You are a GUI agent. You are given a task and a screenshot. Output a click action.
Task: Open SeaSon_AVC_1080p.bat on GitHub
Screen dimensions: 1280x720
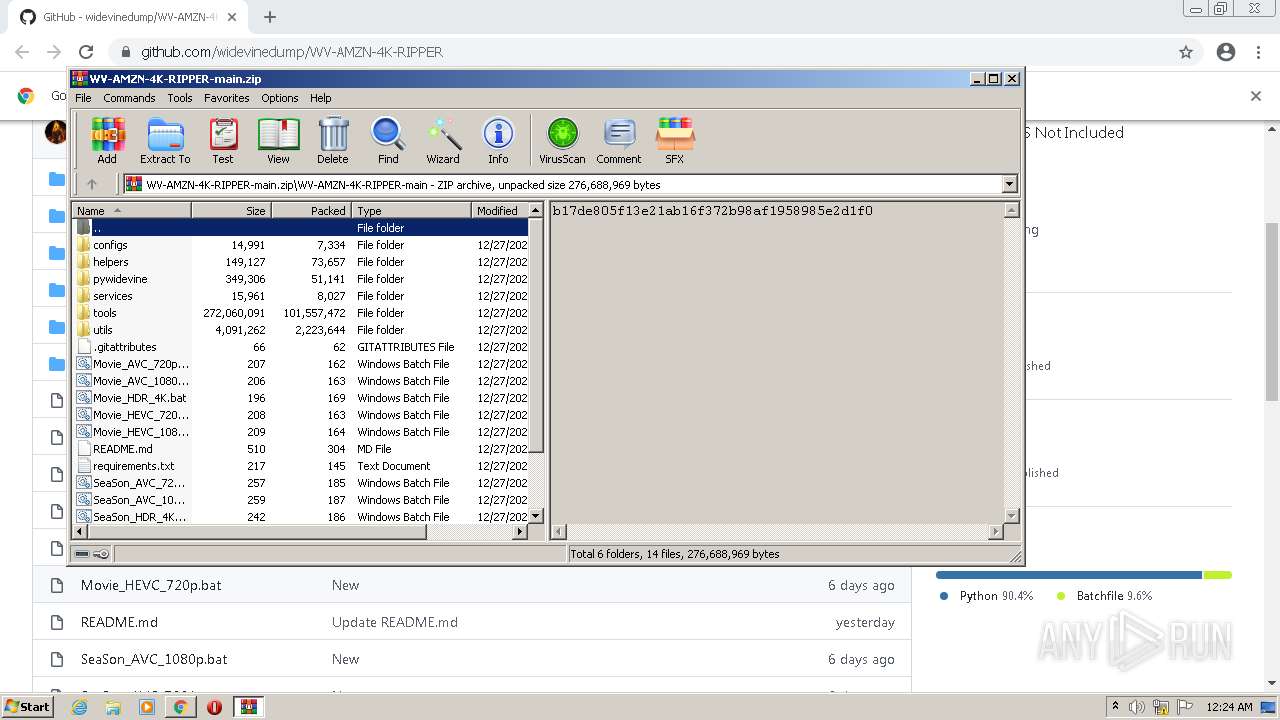[x=154, y=659]
